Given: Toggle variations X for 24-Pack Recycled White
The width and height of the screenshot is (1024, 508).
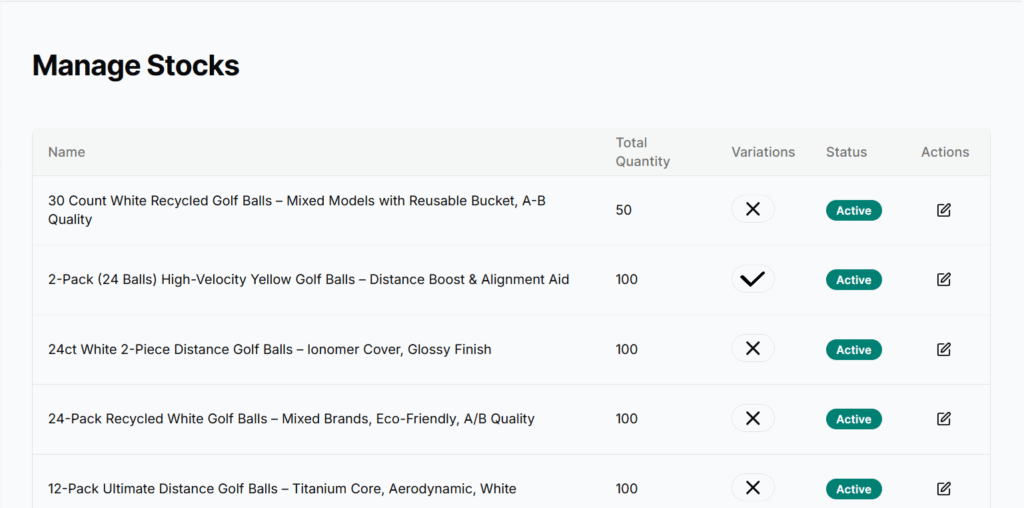Looking at the screenshot, I should click(753, 419).
